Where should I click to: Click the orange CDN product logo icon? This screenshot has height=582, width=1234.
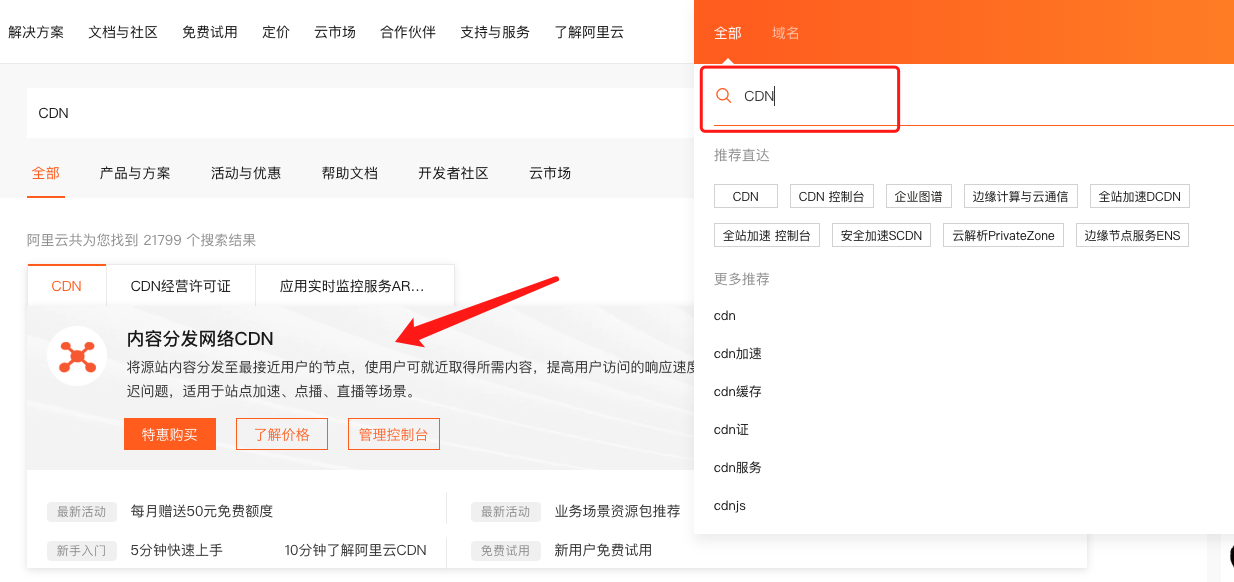tap(78, 355)
